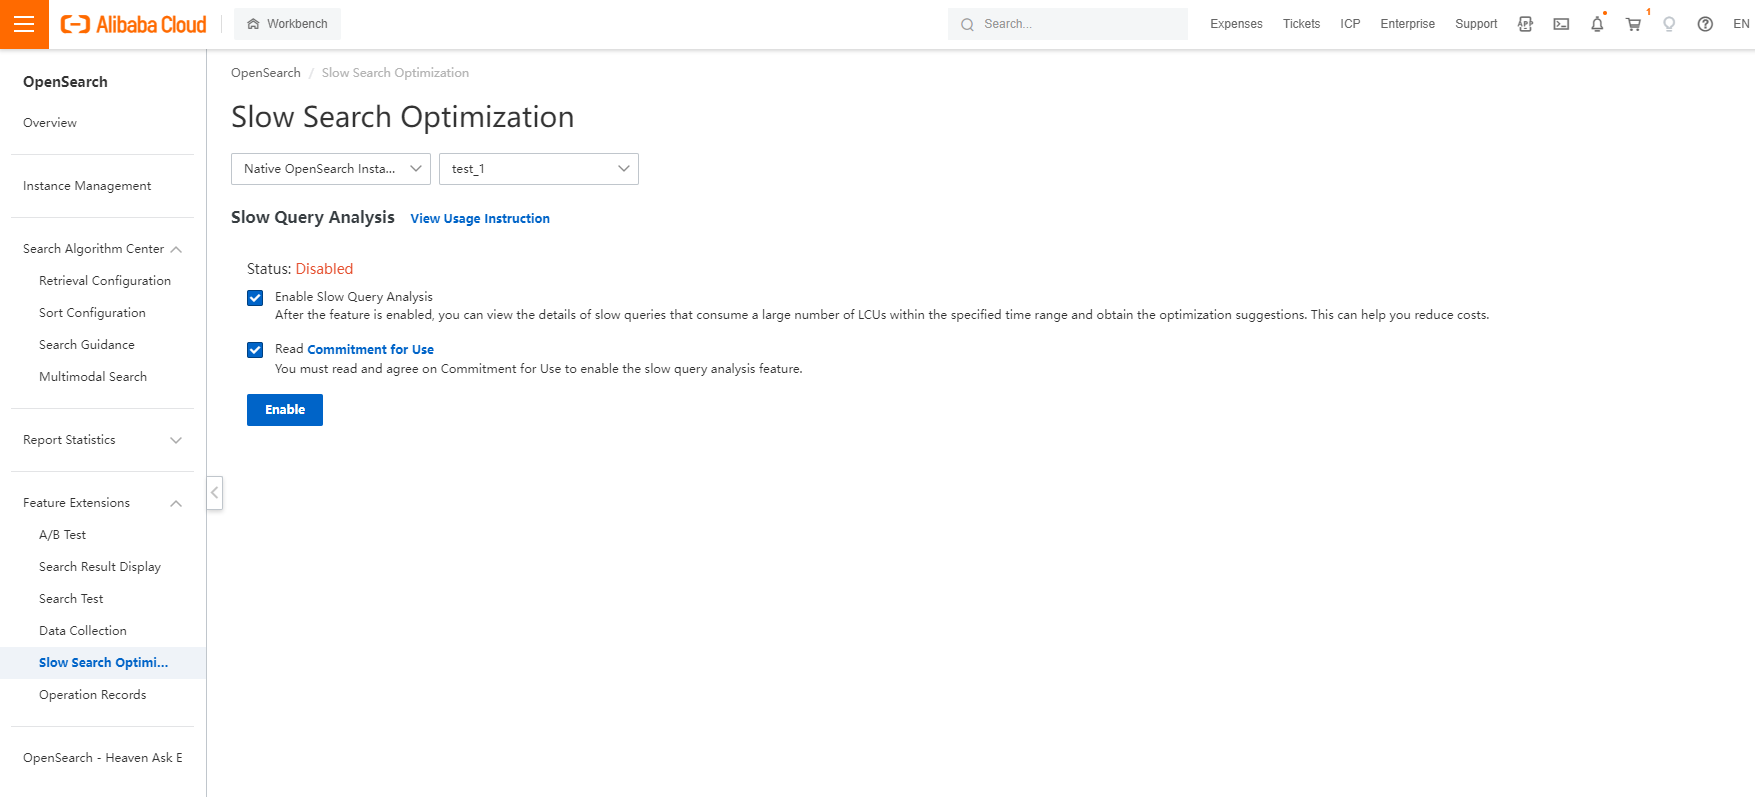
Task: Open the Workbench home button
Action: click(287, 24)
